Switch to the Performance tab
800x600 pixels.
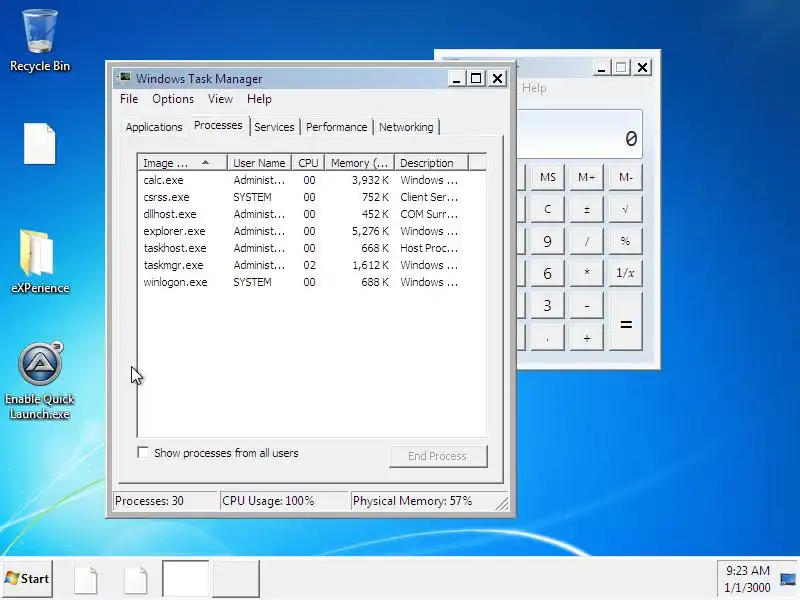click(337, 127)
